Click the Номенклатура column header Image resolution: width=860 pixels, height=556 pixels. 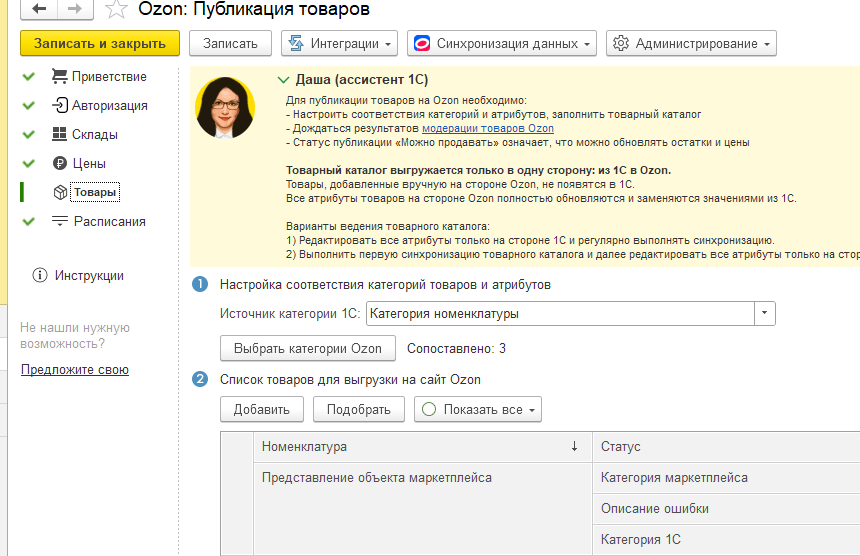point(423,446)
